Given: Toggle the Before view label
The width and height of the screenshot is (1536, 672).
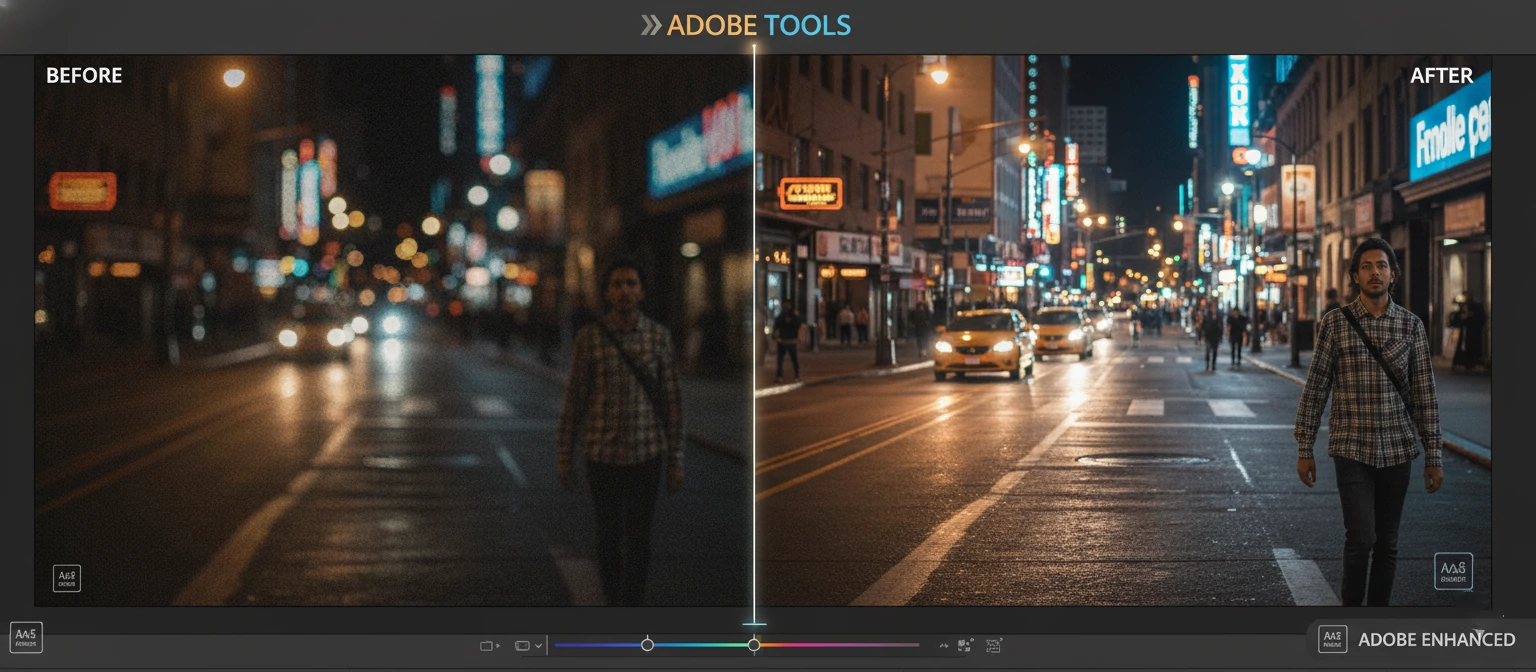Looking at the screenshot, I should click(84, 75).
